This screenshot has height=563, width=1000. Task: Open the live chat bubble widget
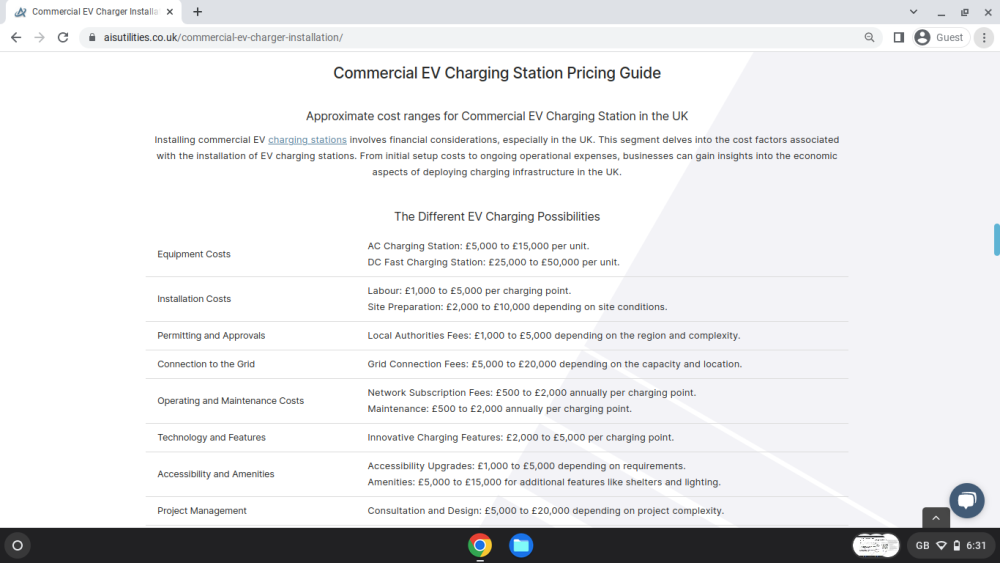pos(967,501)
